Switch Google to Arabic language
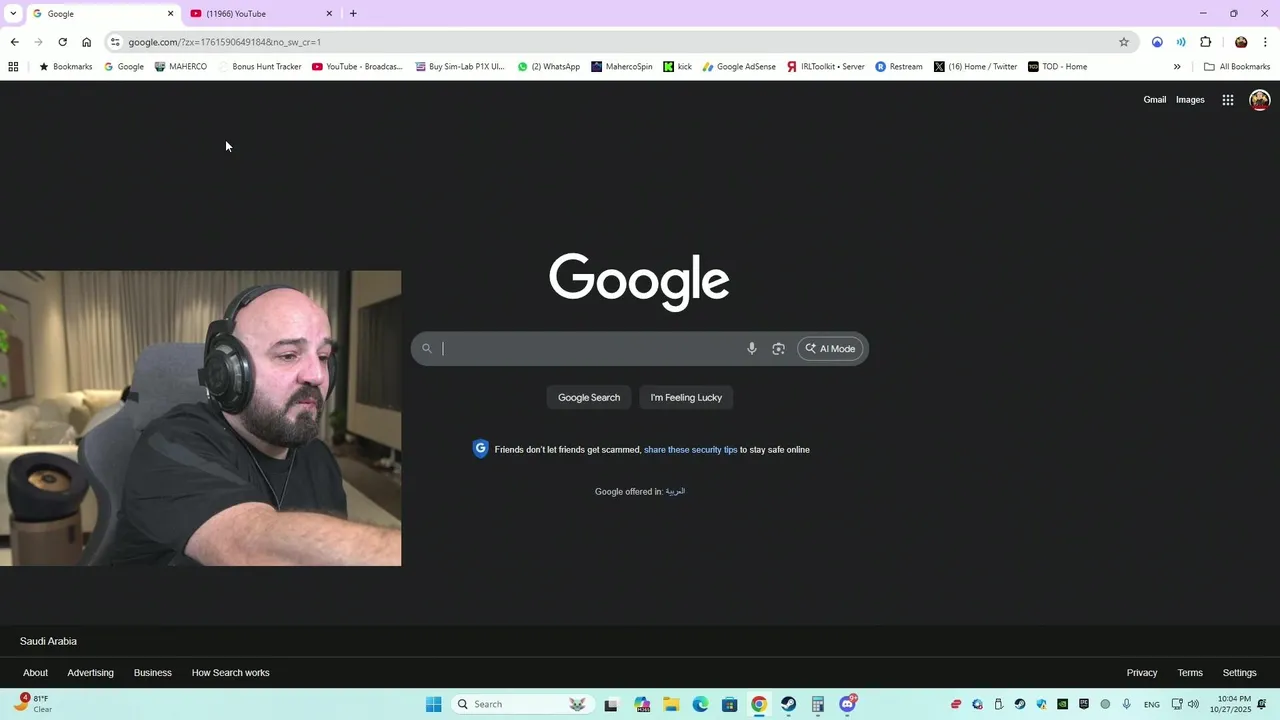Screen dimensions: 1280x720 click(675, 492)
